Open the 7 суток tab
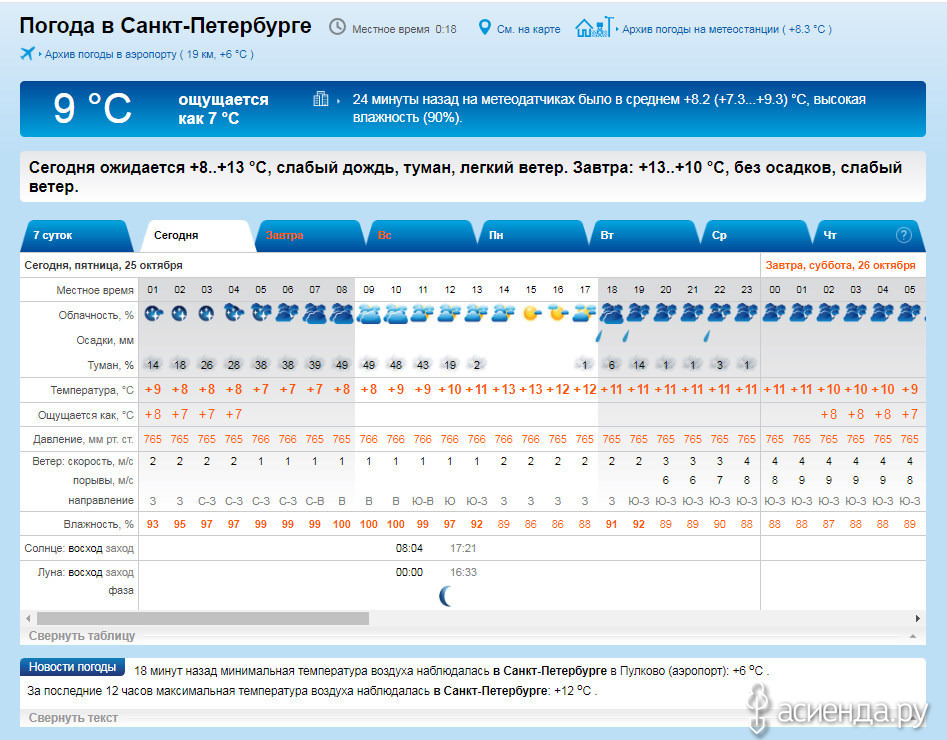 point(77,236)
